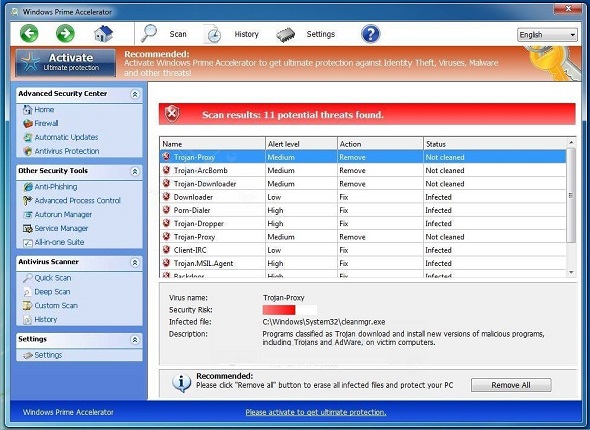Click the infected file path cleanmgr.exe
This screenshot has height=430, width=590.
pos(324,322)
